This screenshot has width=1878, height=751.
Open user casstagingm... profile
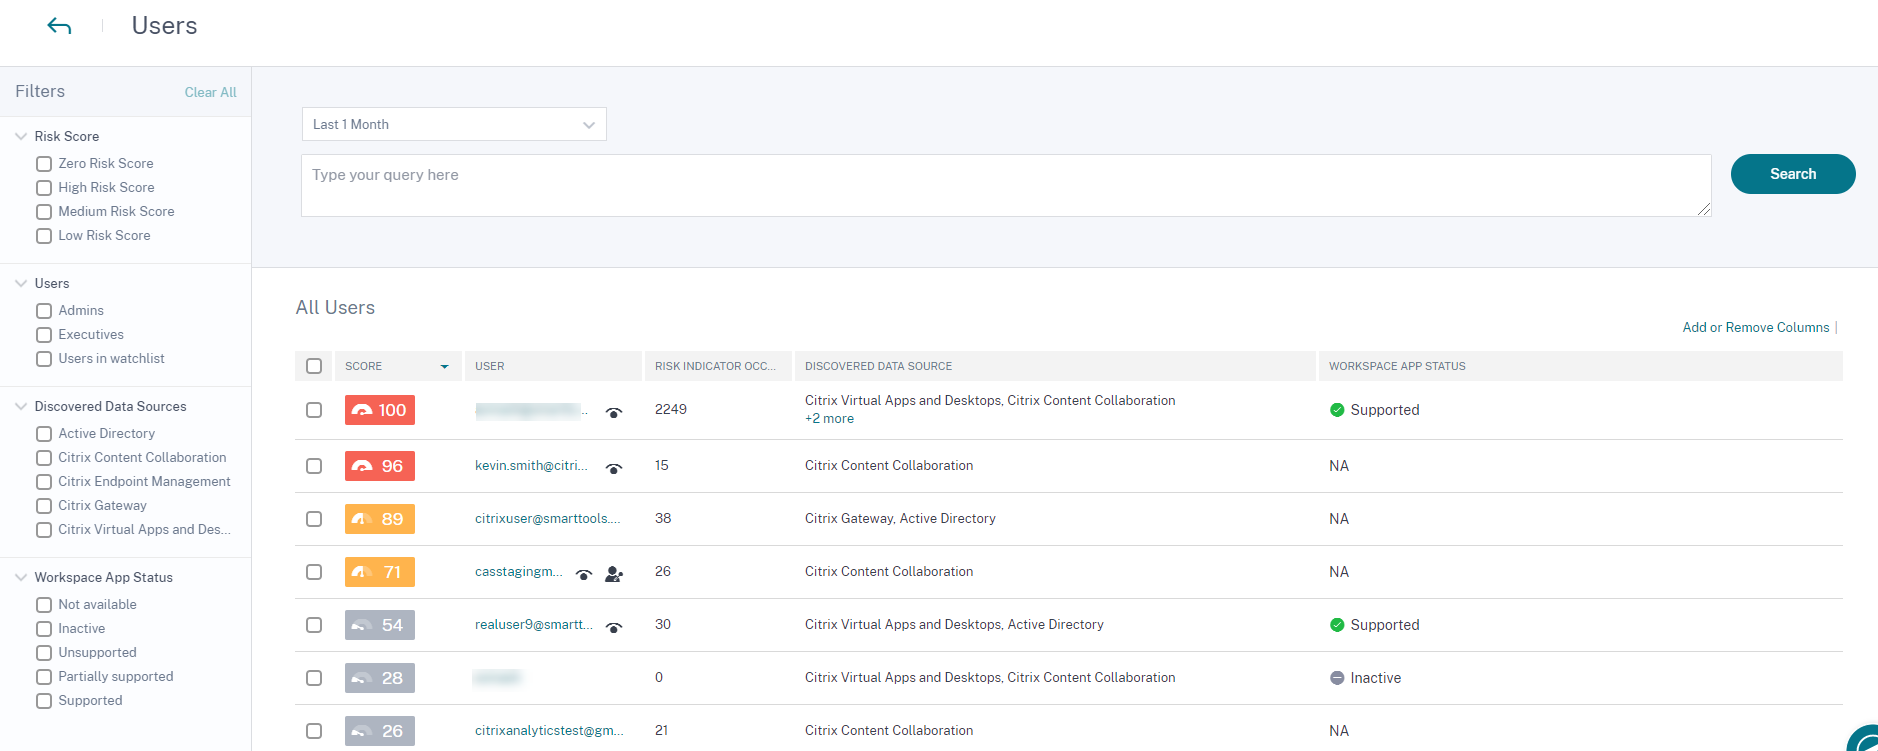click(x=518, y=572)
